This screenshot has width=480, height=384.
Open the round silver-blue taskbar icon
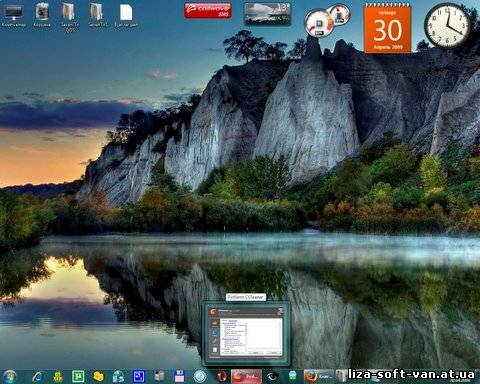pyautogui.click(x=200, y=376)
